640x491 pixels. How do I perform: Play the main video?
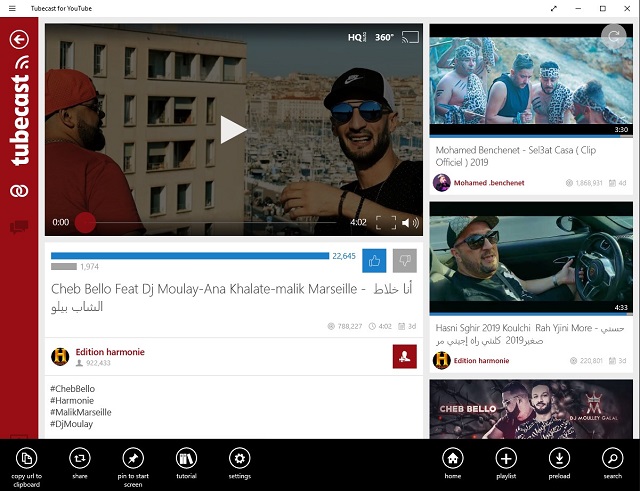pyautogui.click(x=233, y=130)
